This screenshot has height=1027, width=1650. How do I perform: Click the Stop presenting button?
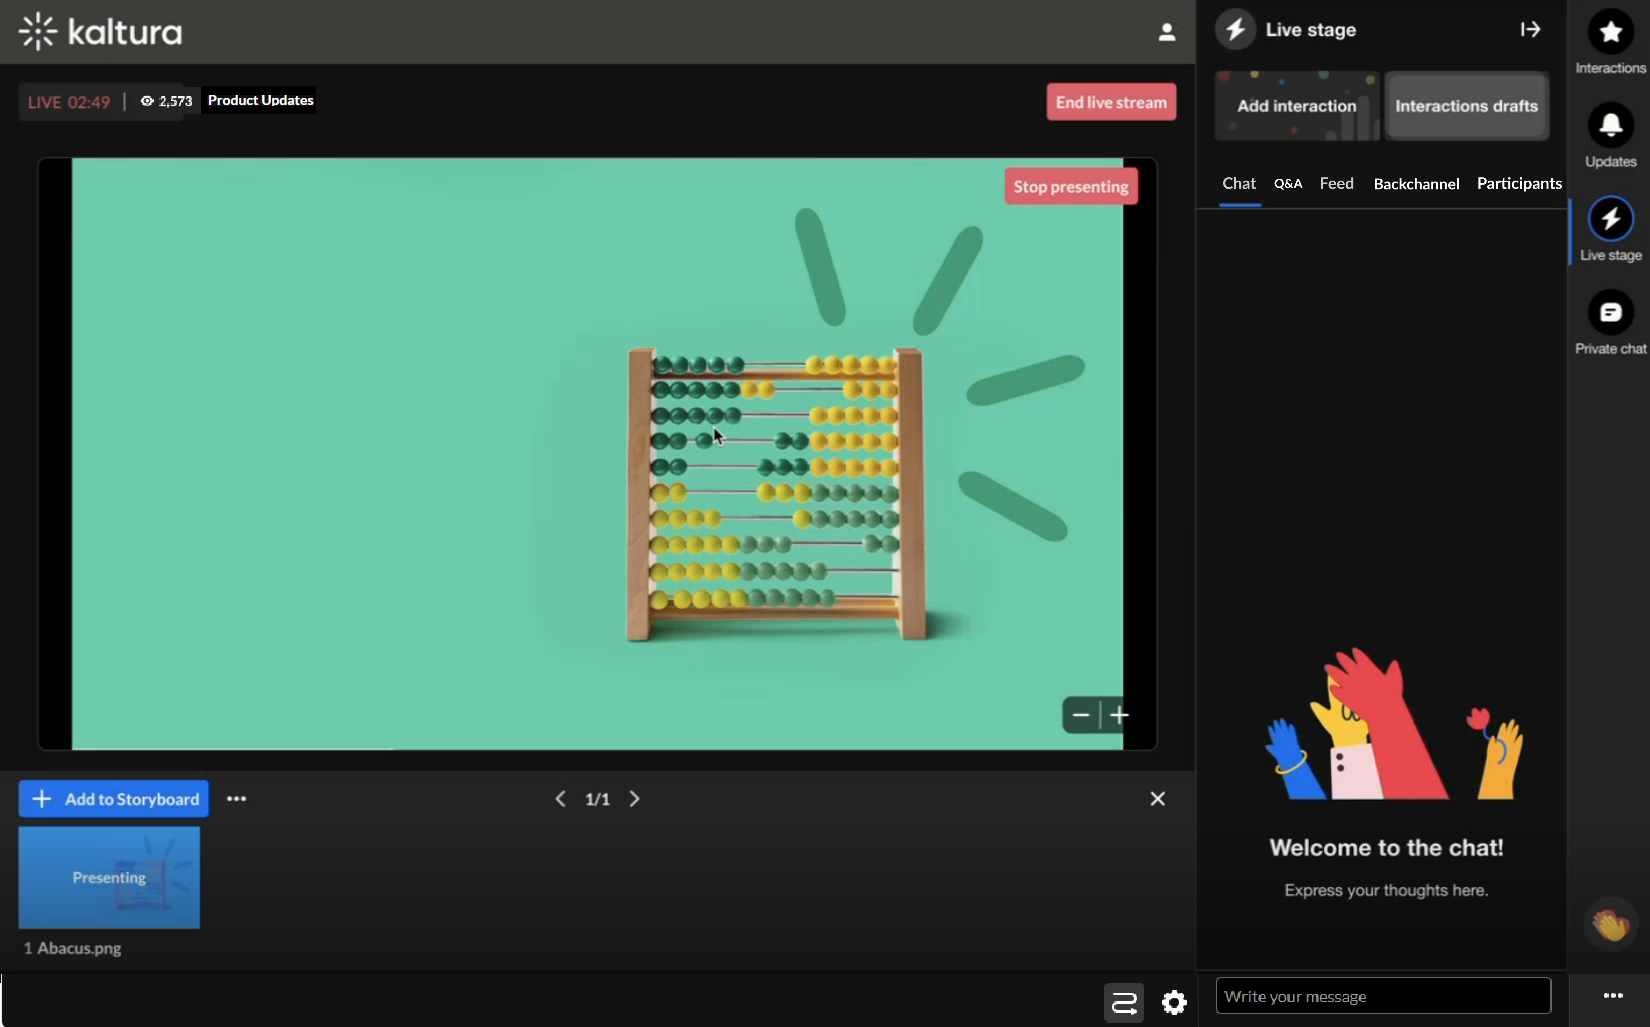1070,187
